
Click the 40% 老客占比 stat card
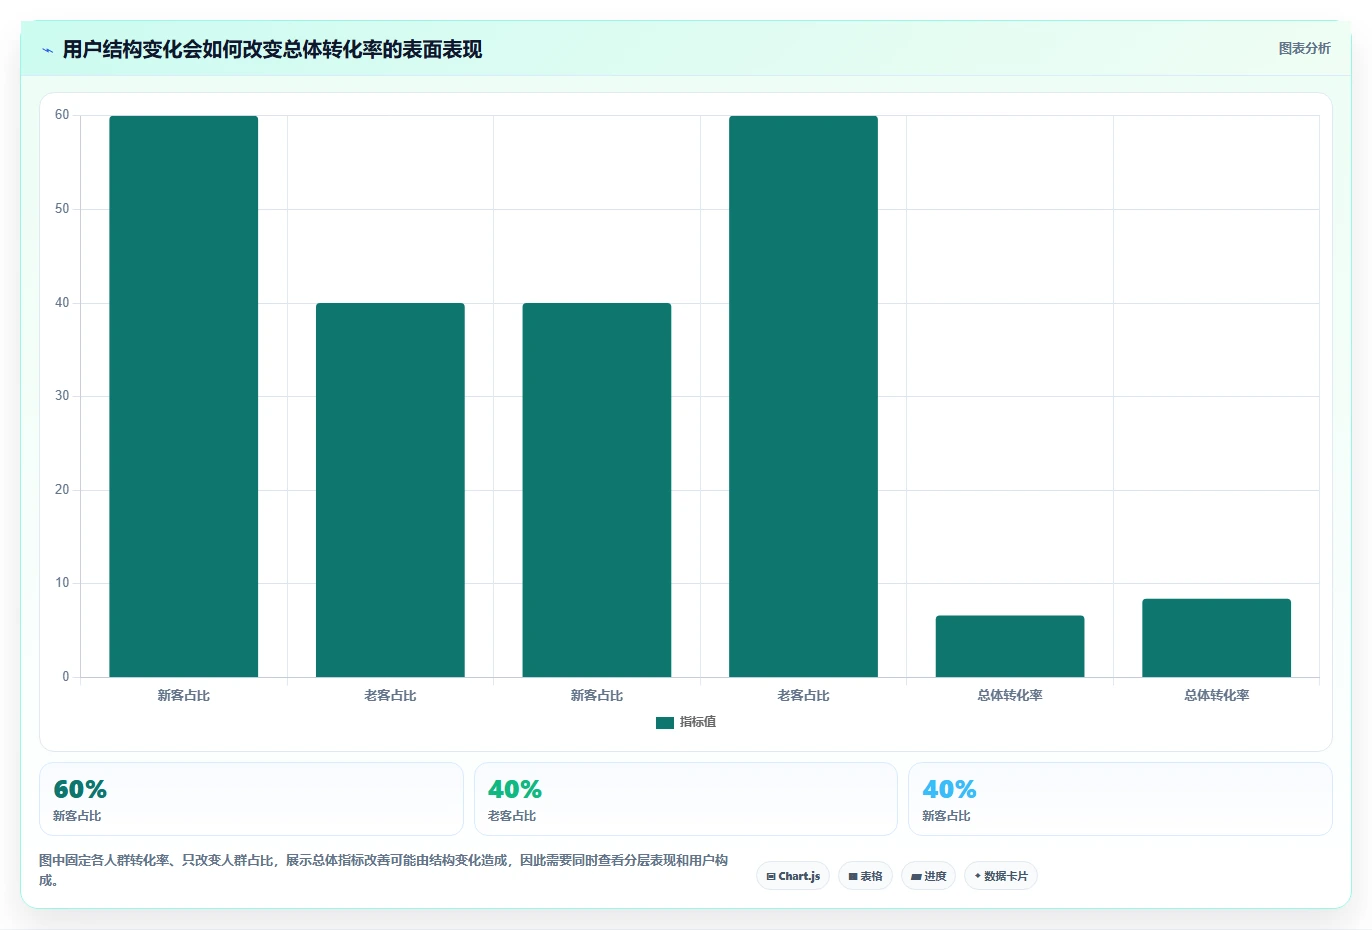685,799
